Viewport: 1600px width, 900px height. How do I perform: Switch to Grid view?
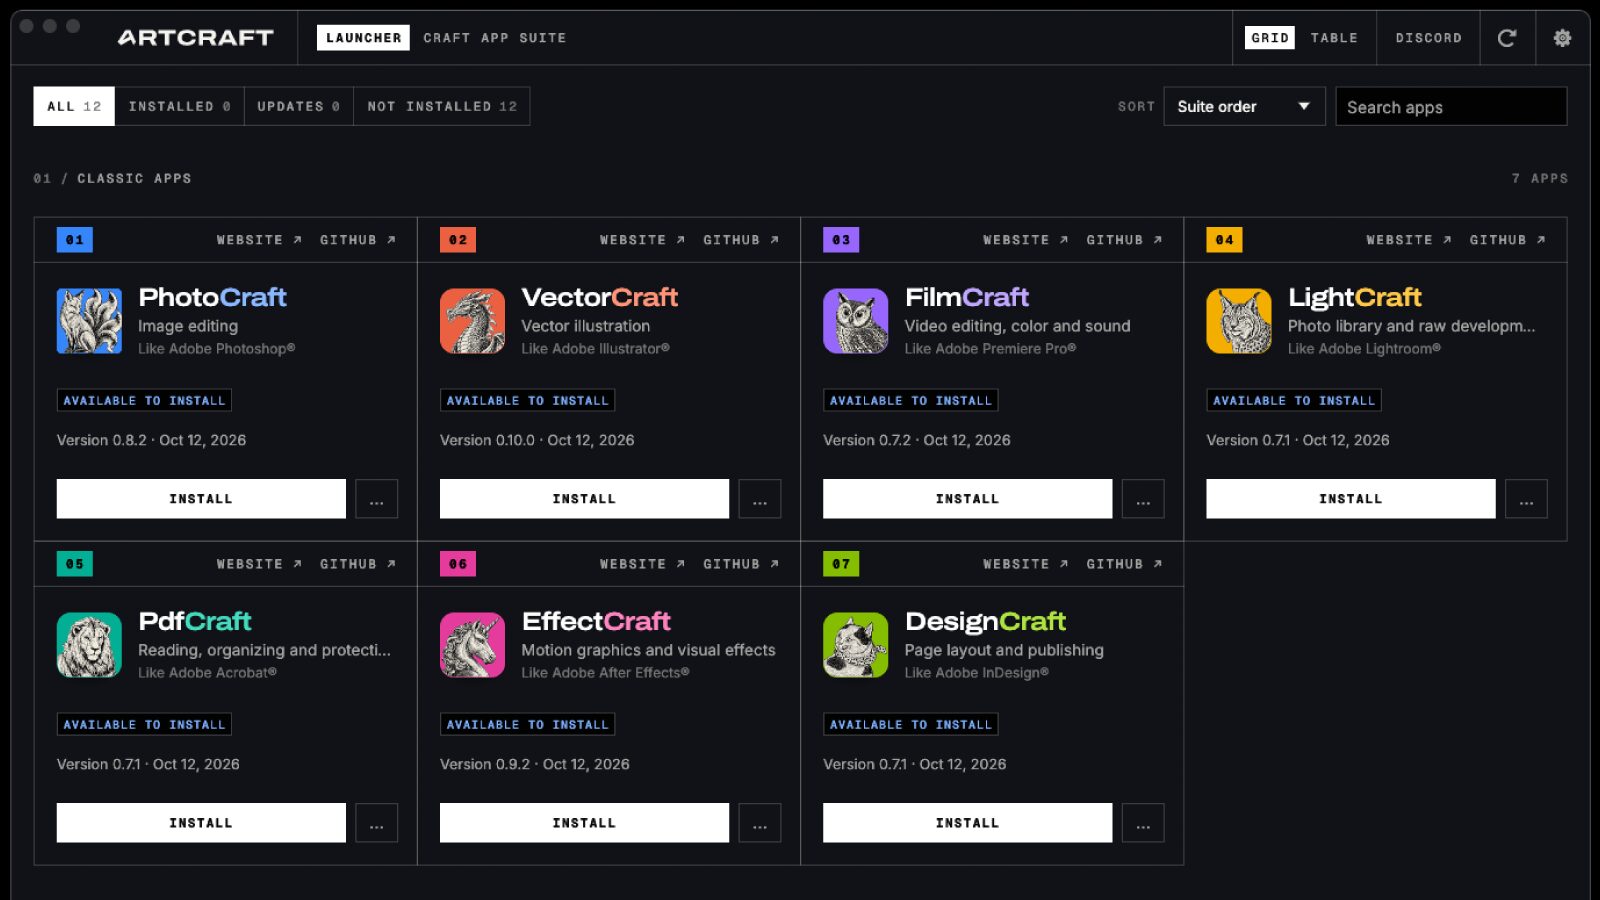(1270, 38)
